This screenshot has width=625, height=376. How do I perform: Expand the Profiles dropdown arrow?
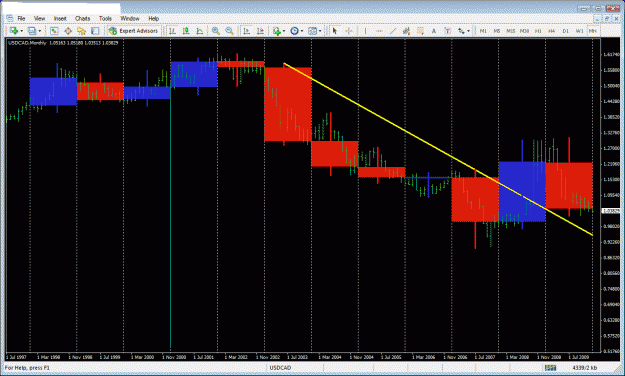[39, 31]
